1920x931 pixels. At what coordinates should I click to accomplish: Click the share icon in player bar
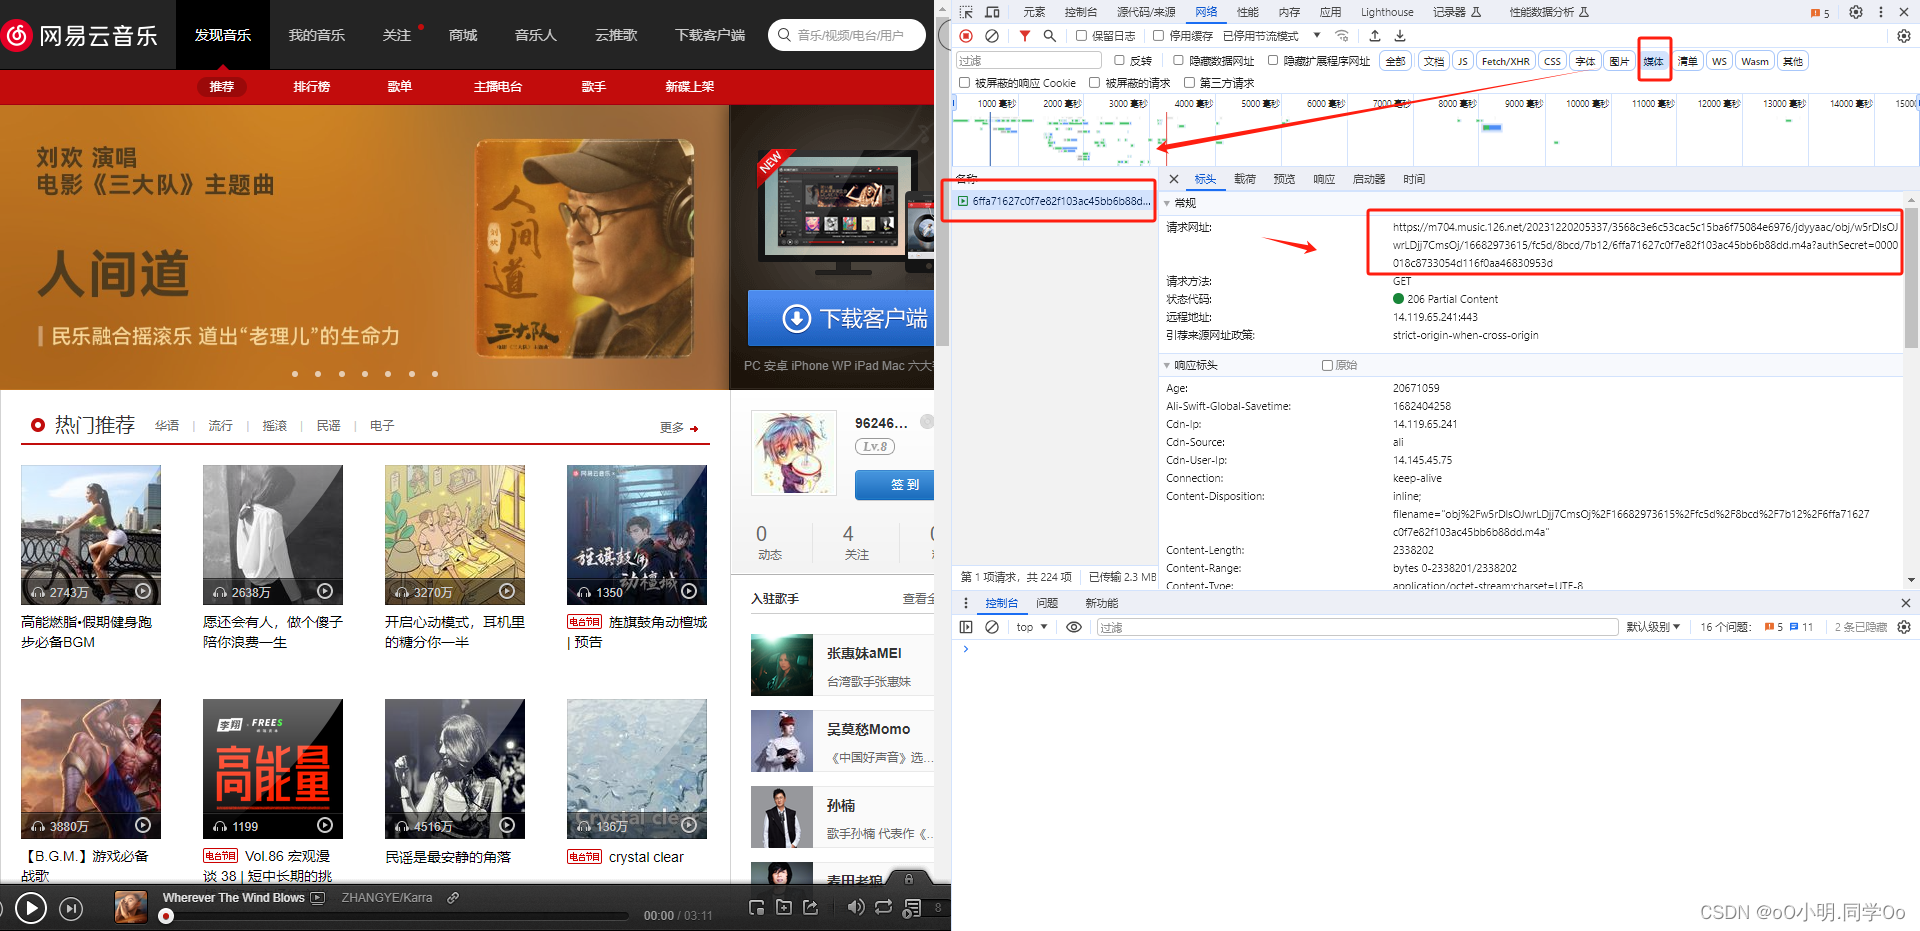[x=810, y=908]
